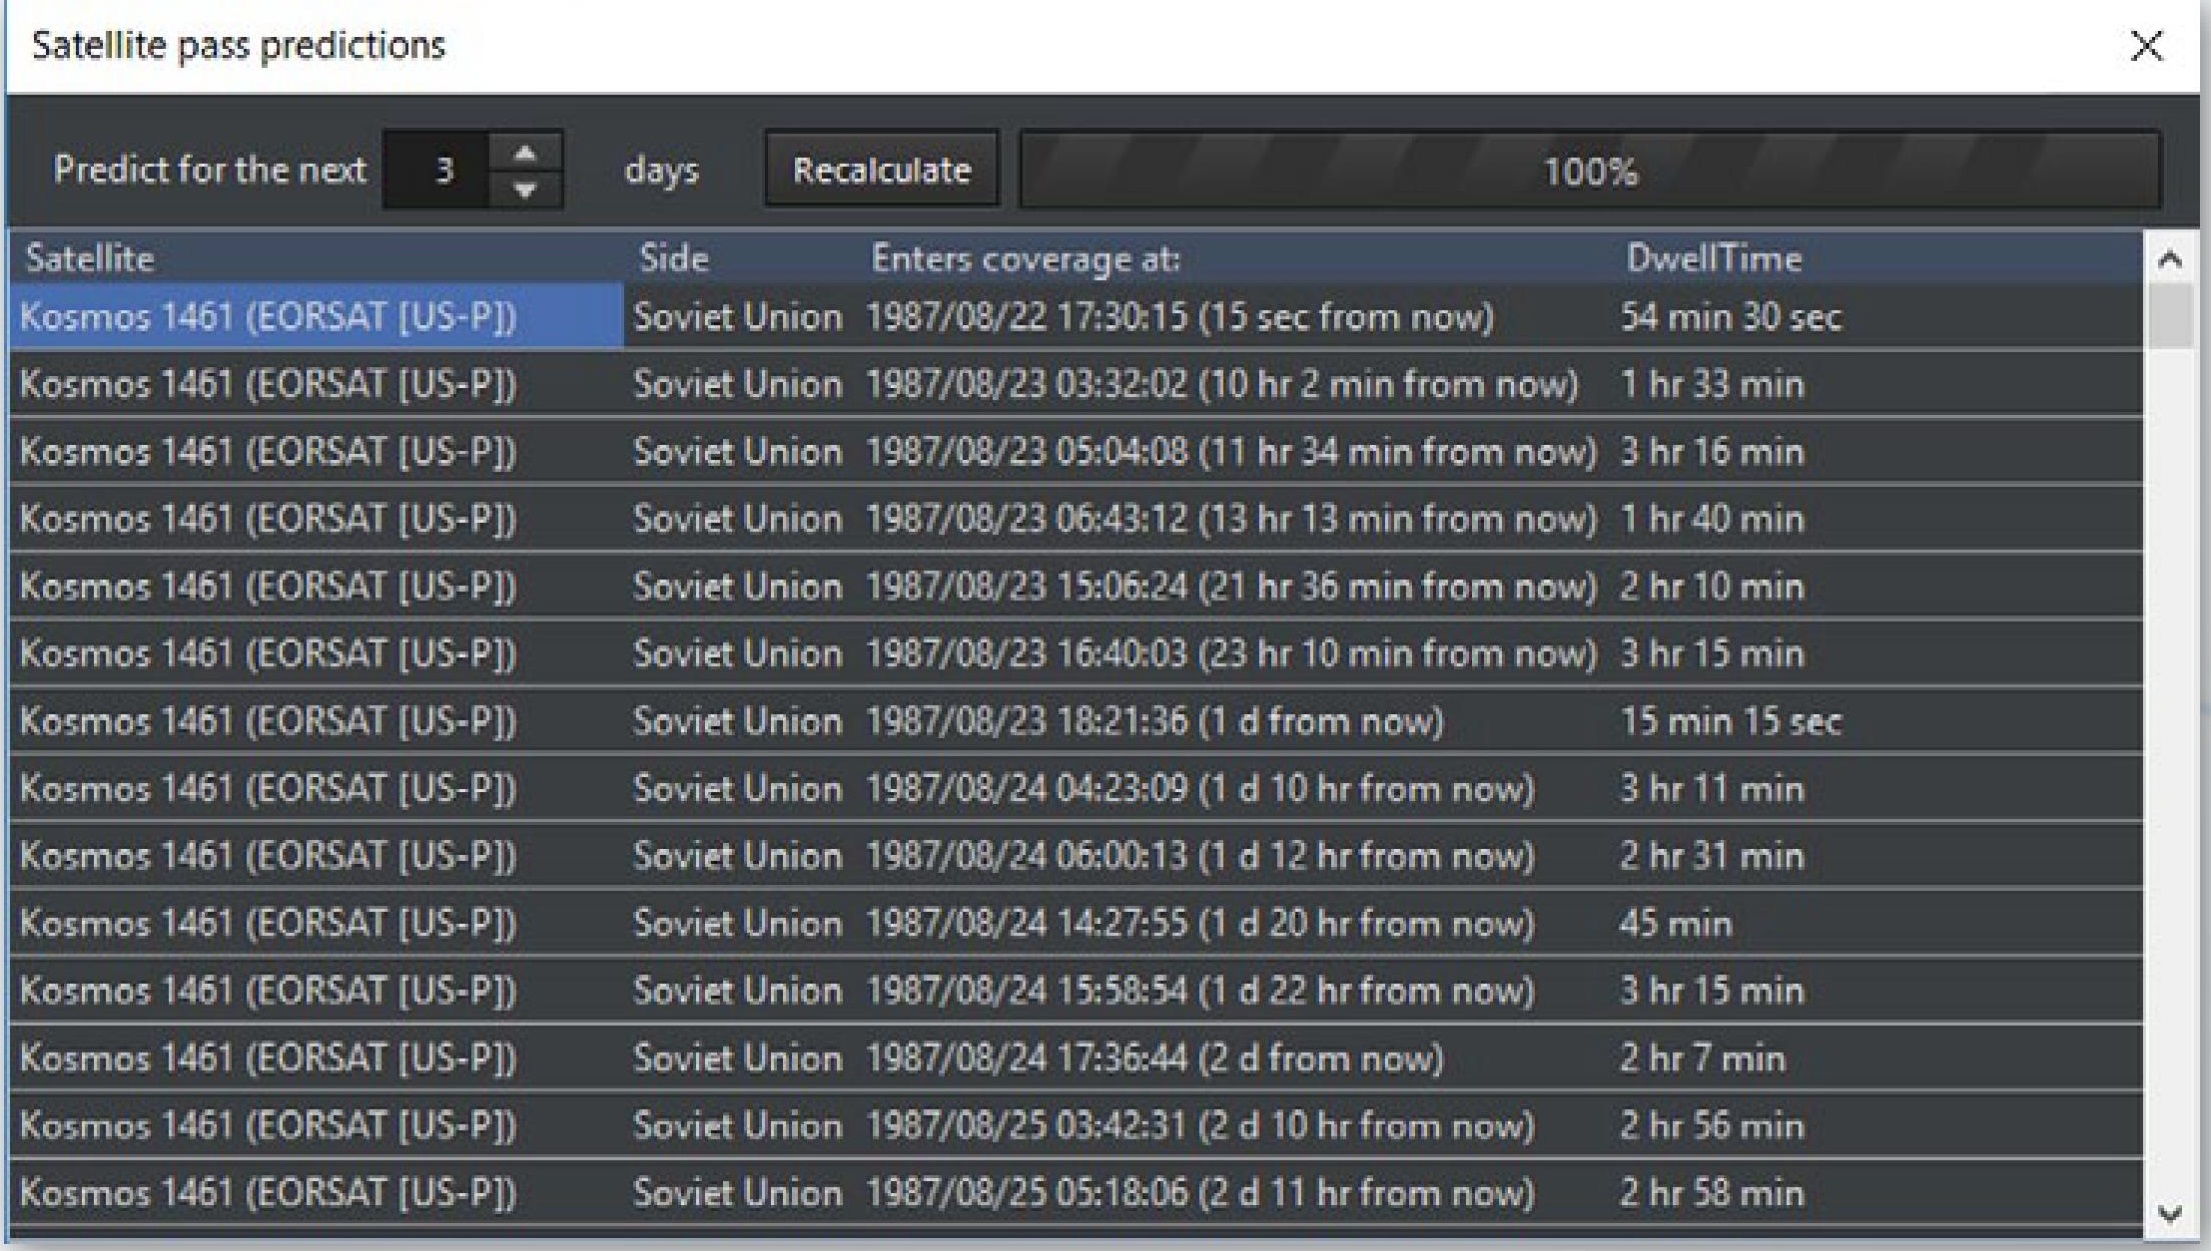Sort by DwellTime column header
The height and width of the screenshot is (1251, 2211).
tap(1713, 259)
